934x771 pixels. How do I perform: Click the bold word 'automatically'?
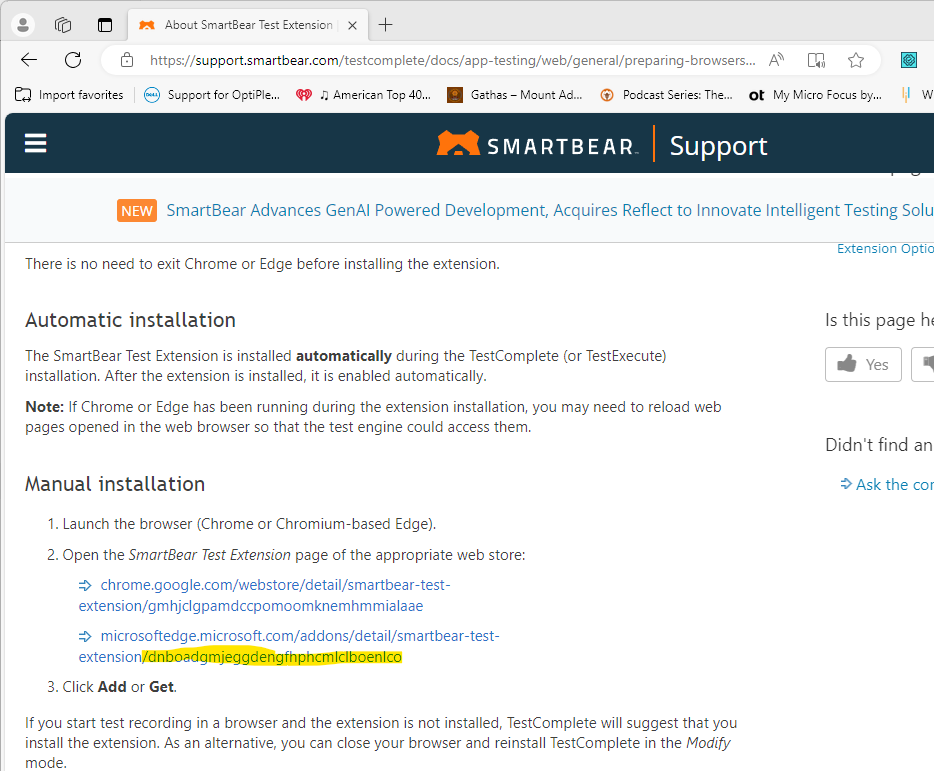coord(344,356)
